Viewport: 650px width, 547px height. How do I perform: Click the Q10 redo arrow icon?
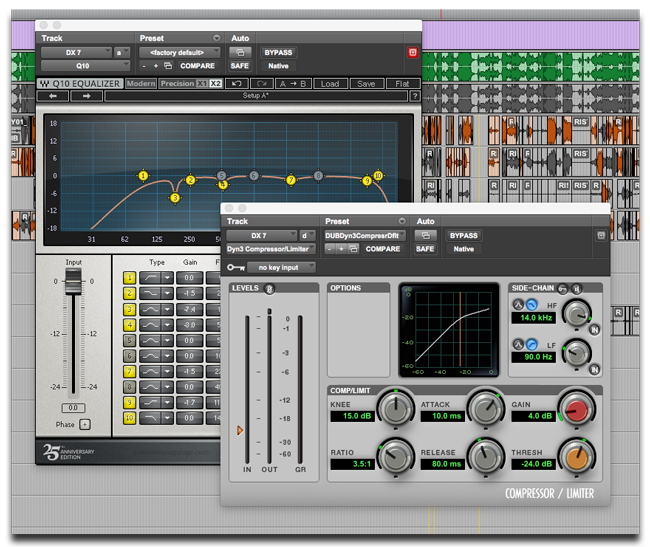point(262,84)
